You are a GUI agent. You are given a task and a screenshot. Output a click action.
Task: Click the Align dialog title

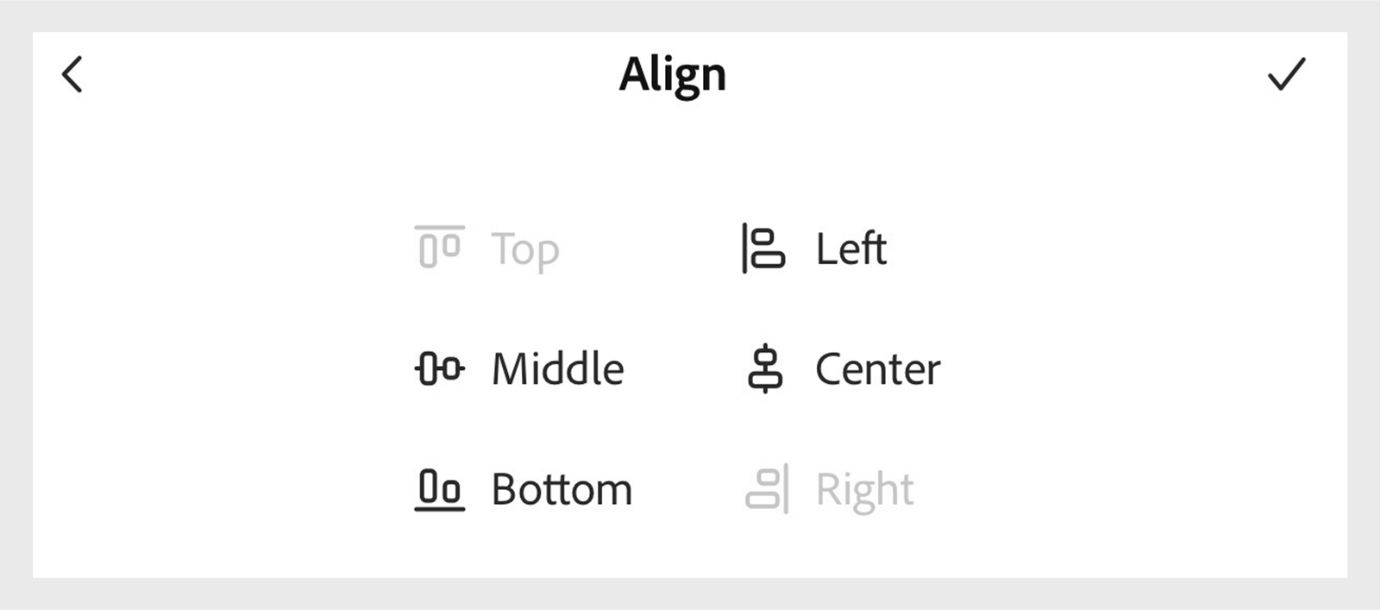(x=672, y=72)
